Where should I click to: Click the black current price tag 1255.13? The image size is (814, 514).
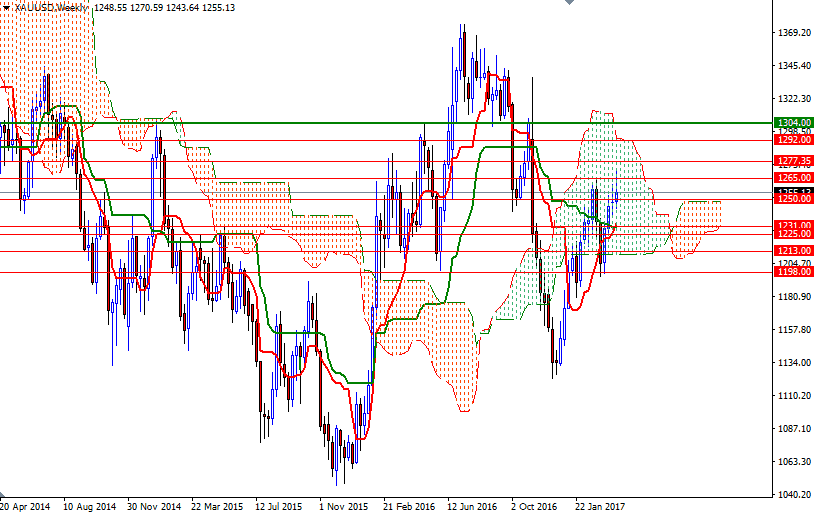click(792, 191)
